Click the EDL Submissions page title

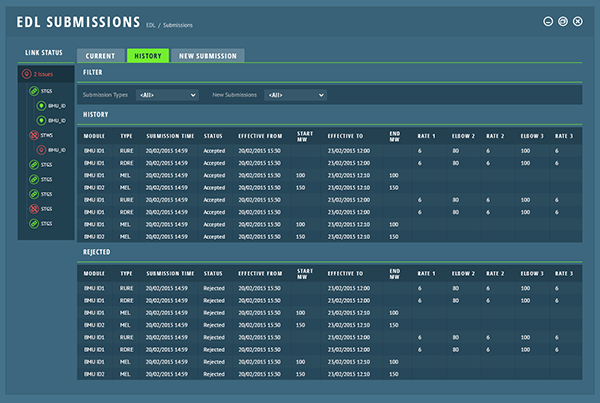[x=78, y=22]
